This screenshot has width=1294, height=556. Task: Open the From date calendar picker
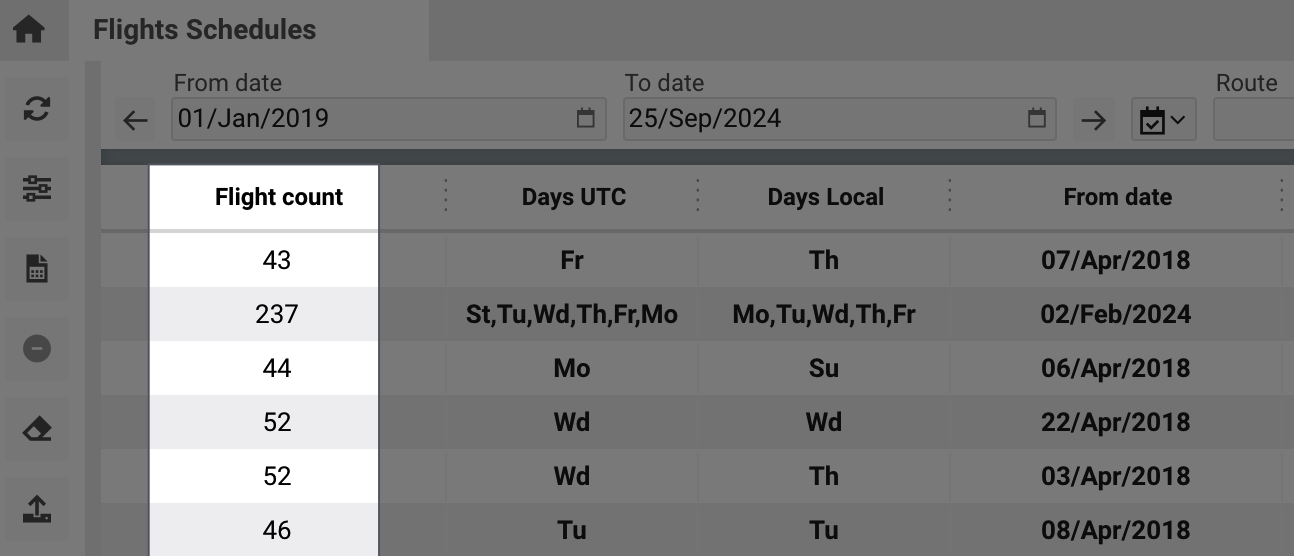click(586, 119)
